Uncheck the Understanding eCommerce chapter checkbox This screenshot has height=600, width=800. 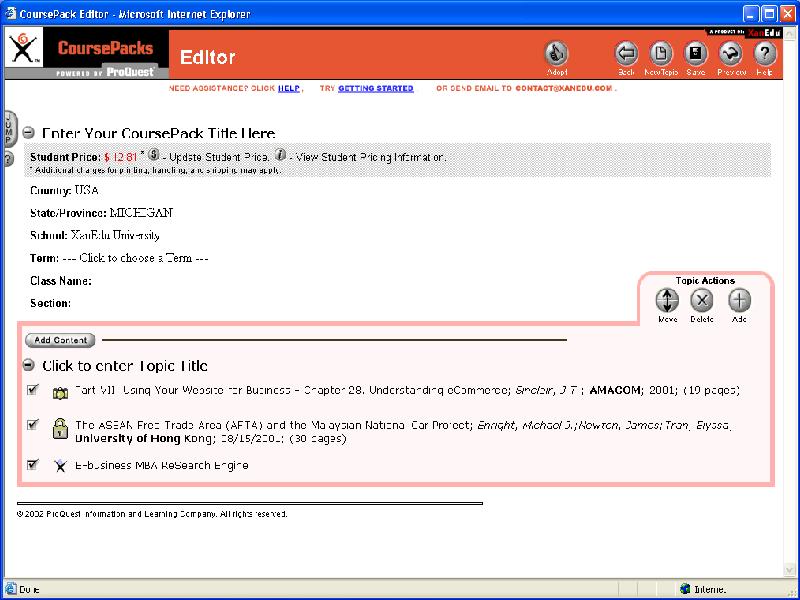(x=33, y=390)
